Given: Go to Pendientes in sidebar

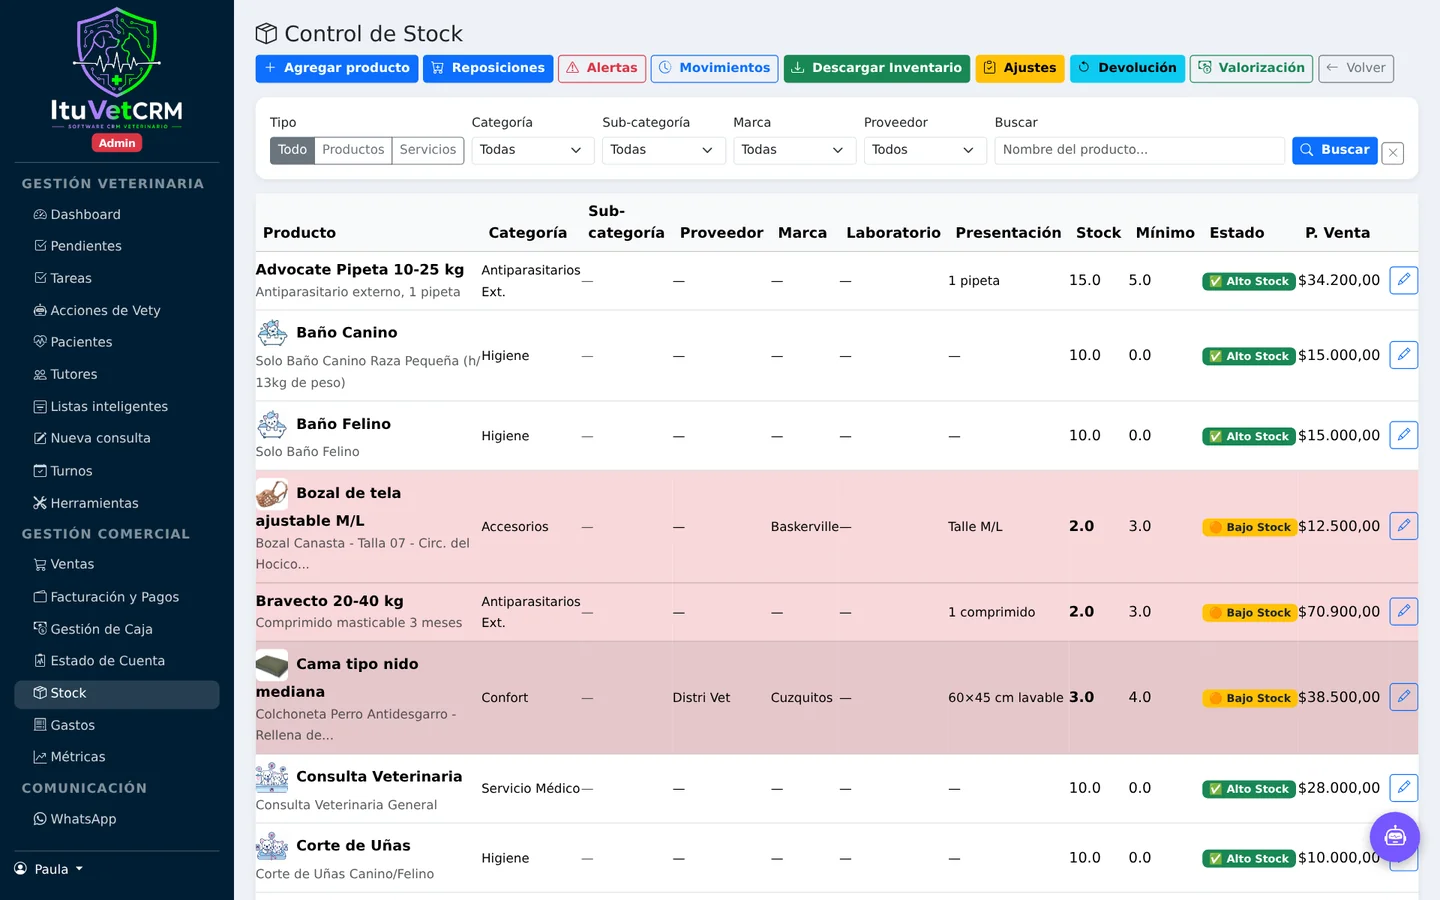Looking at the screenshot, I should (117, 246).
